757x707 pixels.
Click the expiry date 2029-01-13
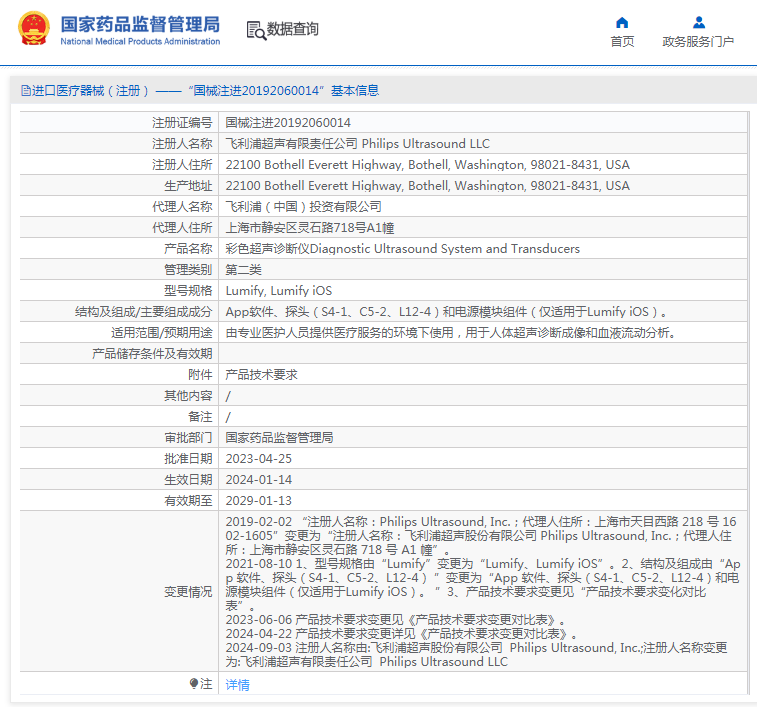[259, 501]
